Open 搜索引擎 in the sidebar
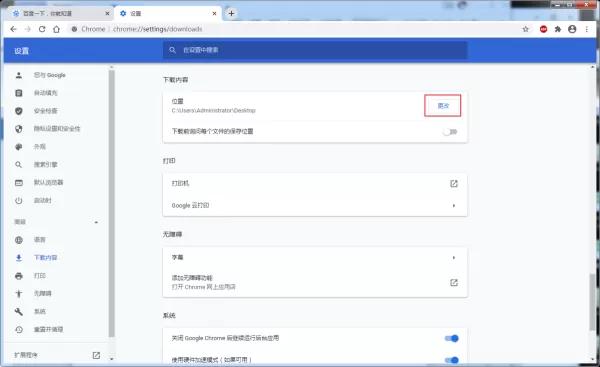The height and width of the screenshot is (367, 600). 46,165
